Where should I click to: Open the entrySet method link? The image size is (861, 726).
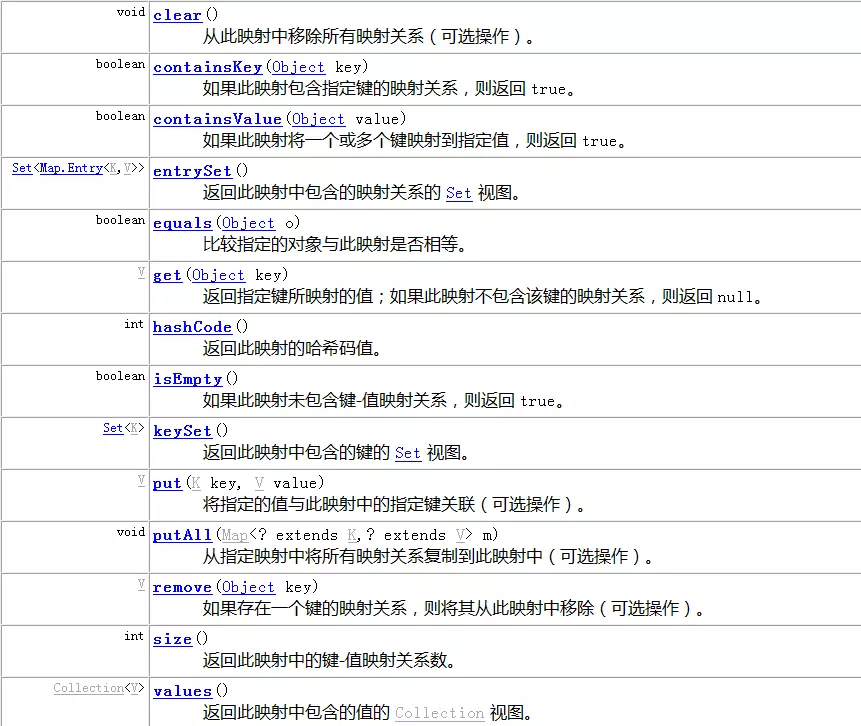[x=192, y=171]
